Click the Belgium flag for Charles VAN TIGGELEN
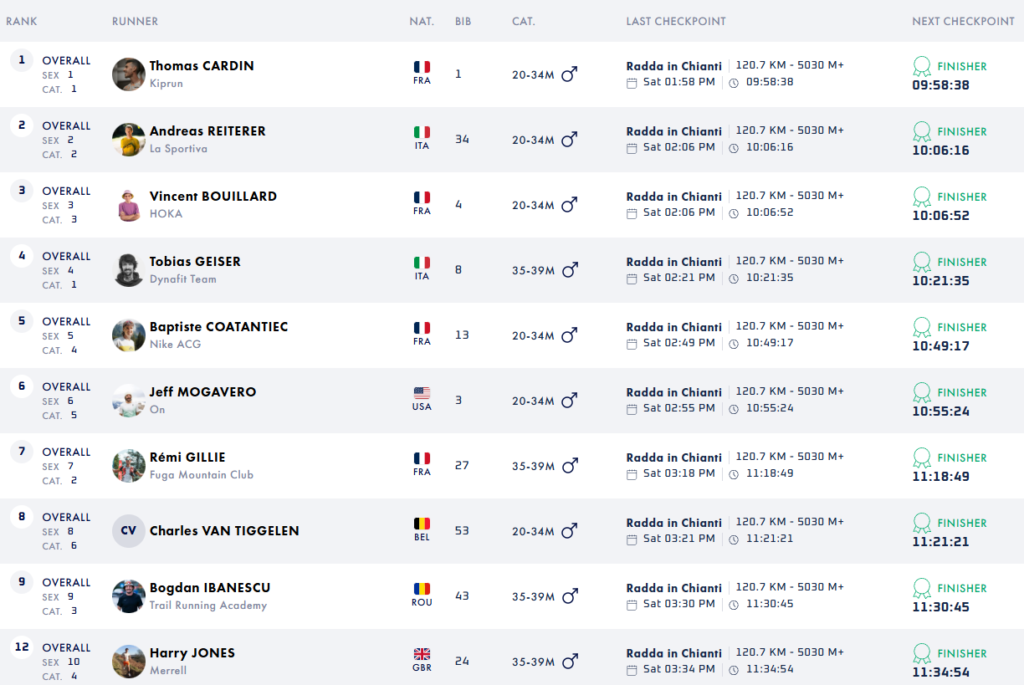 click(x=422, y=523)
